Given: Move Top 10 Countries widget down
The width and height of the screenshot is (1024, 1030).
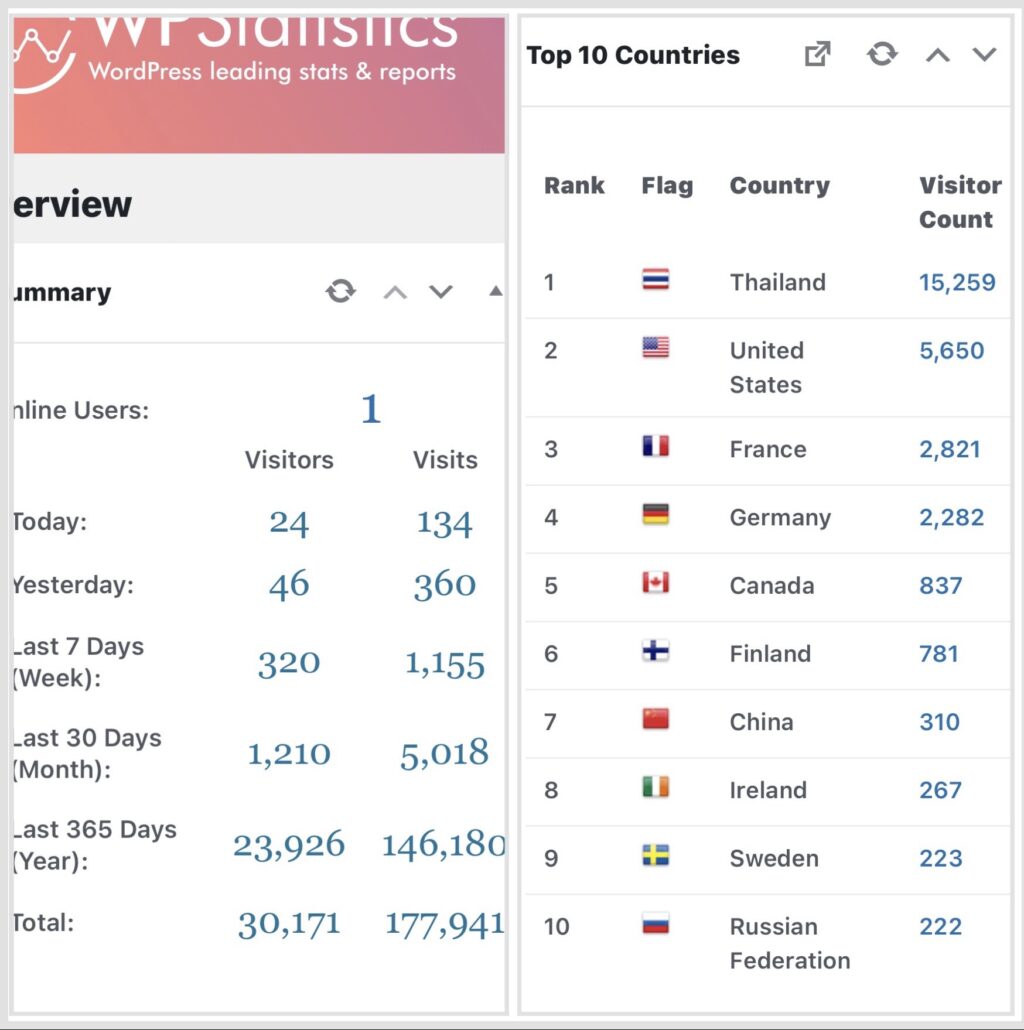Looking at the screenshot, I should pyautogui.click(x=985, y=55).
